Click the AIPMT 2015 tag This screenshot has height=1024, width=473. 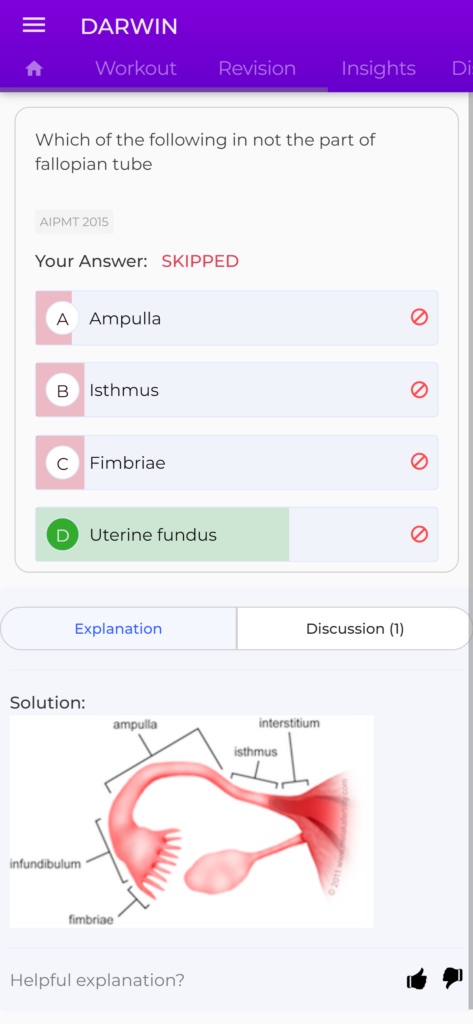[74, 222]
